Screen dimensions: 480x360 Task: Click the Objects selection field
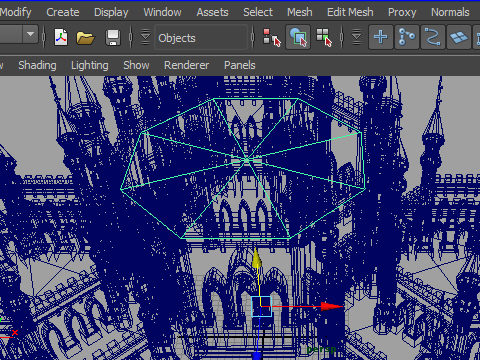pyautogui.click(x=201, y=37)
